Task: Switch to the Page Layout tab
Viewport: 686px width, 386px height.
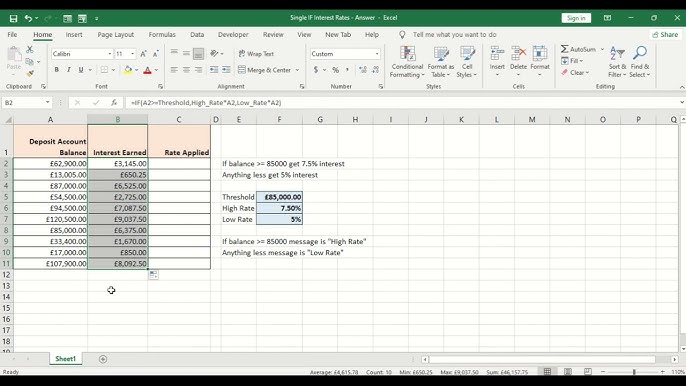Action: coord(116,35)
